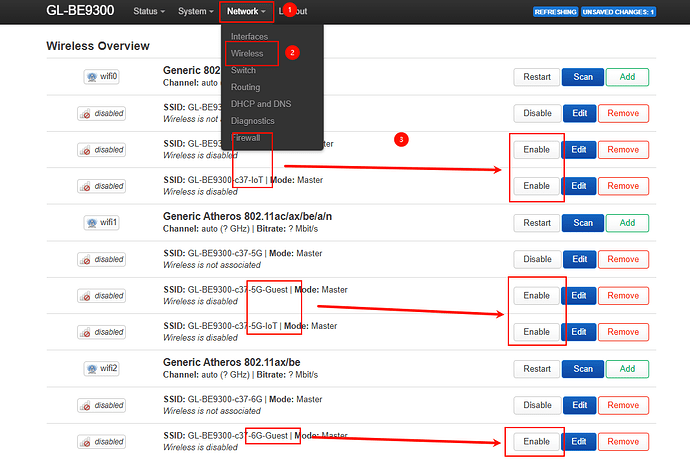Enable the GL-BE9300-c37-IoT wireless network
Screen dimensions: 690x470
coord(536,186)
